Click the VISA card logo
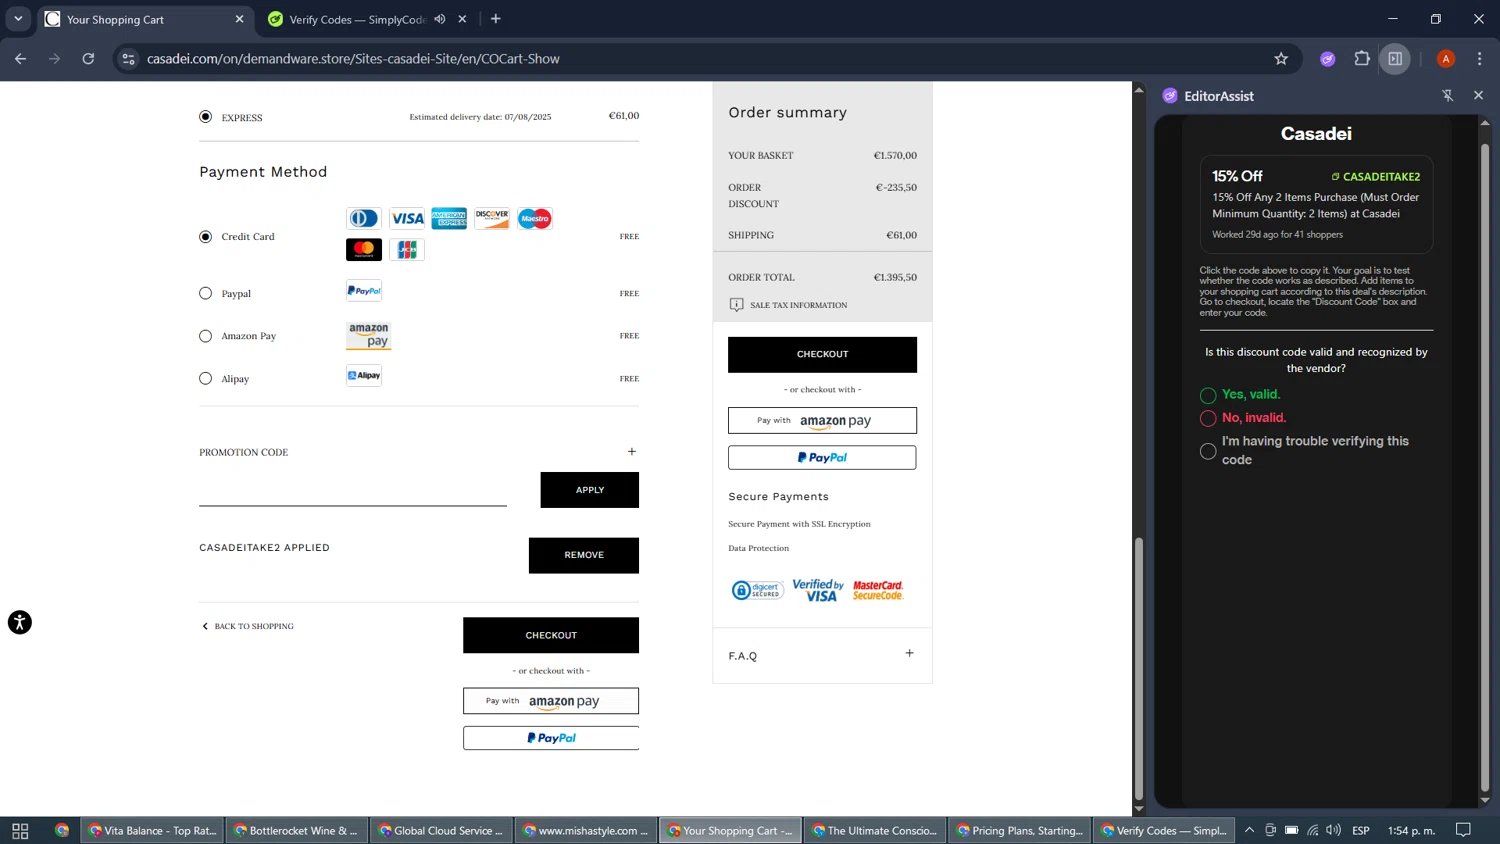Screen dimensions: 1500x844 [407, 218]
